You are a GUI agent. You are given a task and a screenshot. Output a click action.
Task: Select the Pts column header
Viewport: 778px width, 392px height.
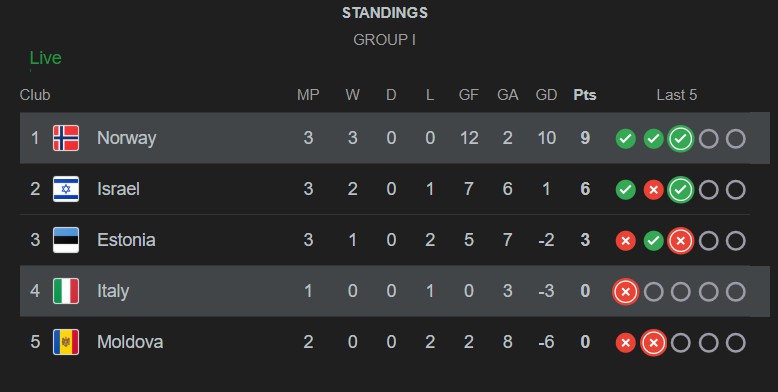point(585,95)
